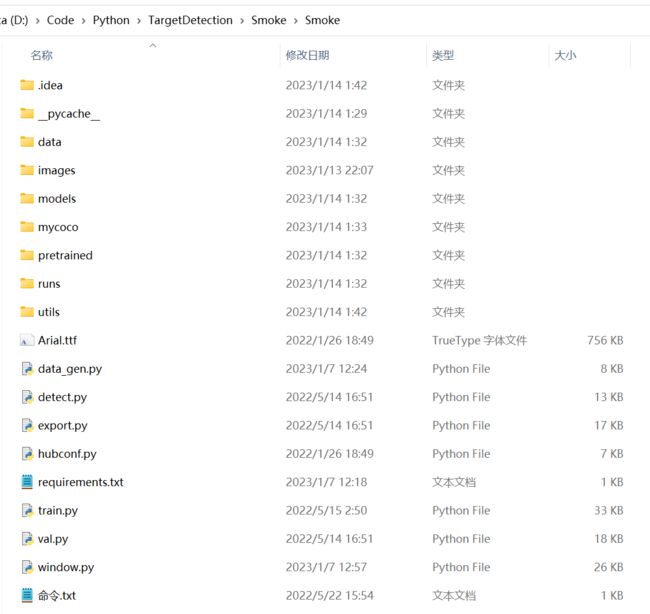Screen dimensions: 650x614
Task: Click the requirements.txt text file icon
Action: click(27, 482)
